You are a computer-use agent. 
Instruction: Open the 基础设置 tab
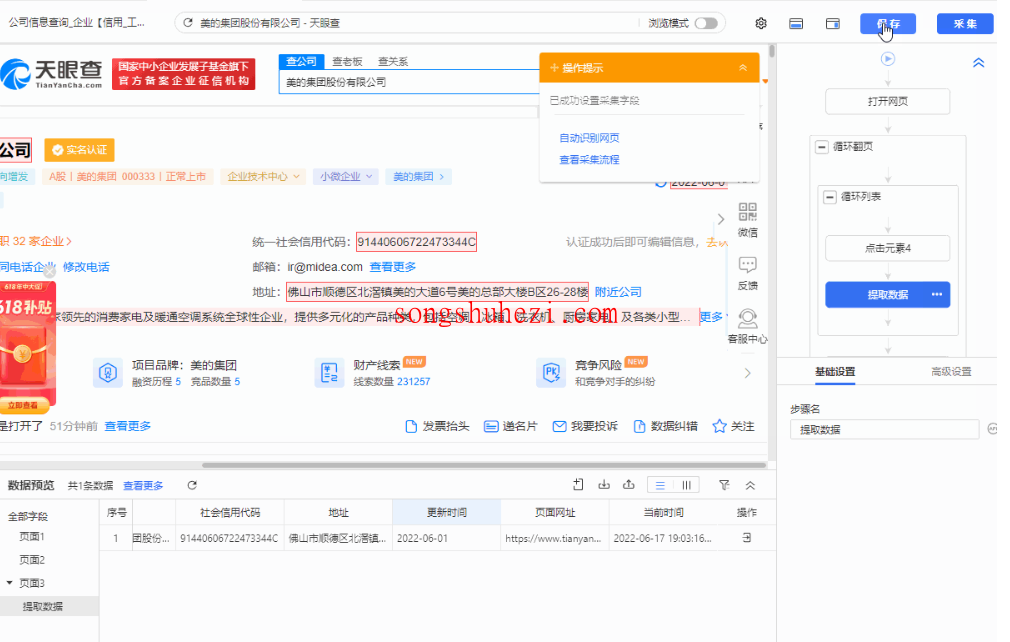pyautogui.click(x=835, y=372)
